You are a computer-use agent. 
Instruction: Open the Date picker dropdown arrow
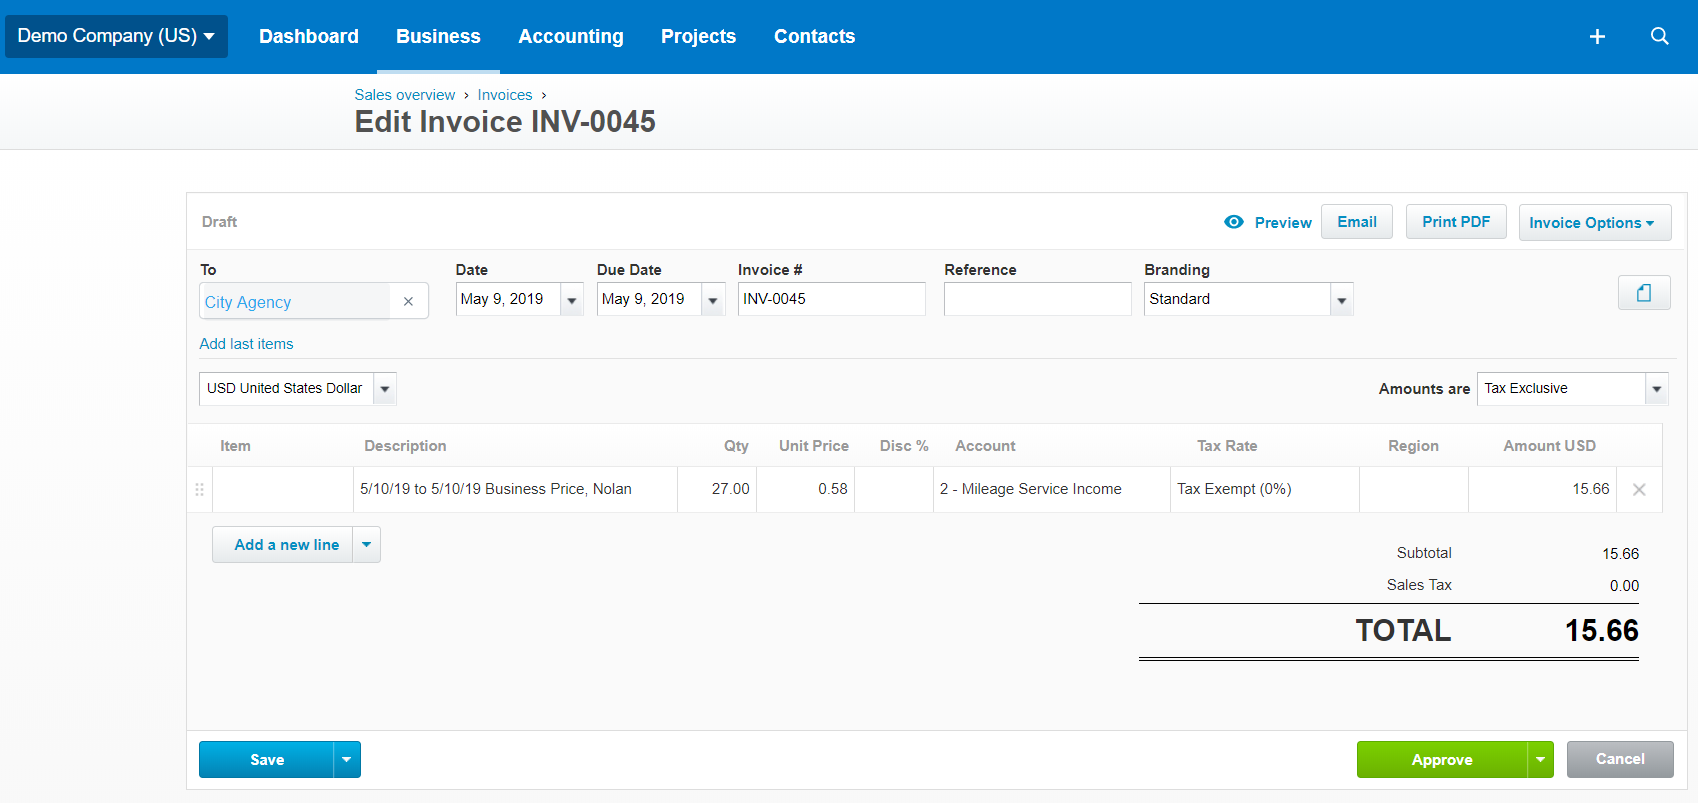coord(572,300)
